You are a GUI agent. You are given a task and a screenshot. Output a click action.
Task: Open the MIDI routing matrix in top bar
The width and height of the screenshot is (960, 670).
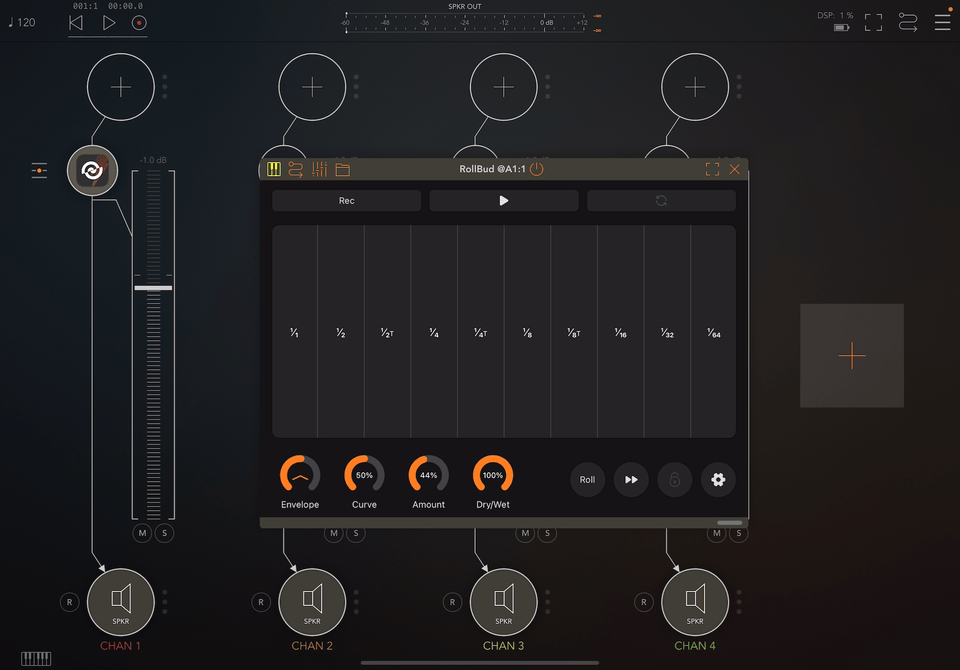[x=907, y=22]
